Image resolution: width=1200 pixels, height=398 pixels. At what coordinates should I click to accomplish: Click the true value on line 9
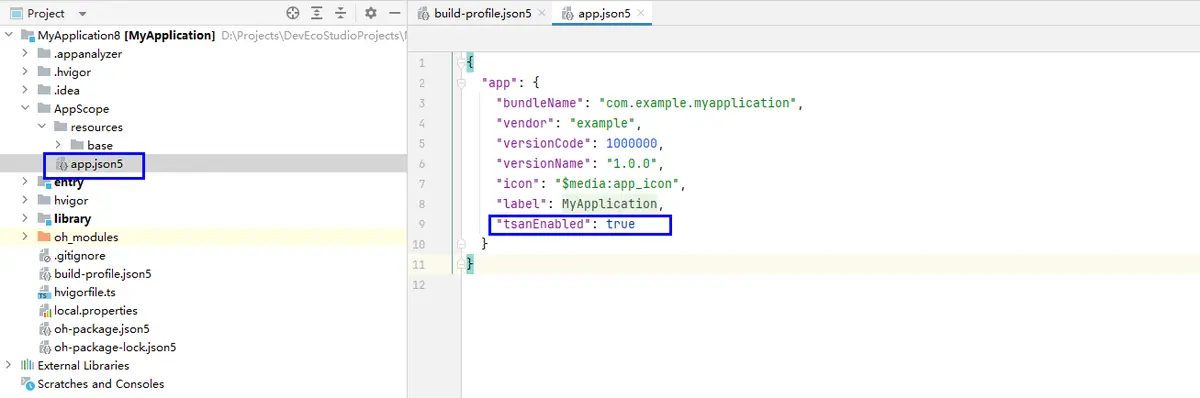(620, 224)
